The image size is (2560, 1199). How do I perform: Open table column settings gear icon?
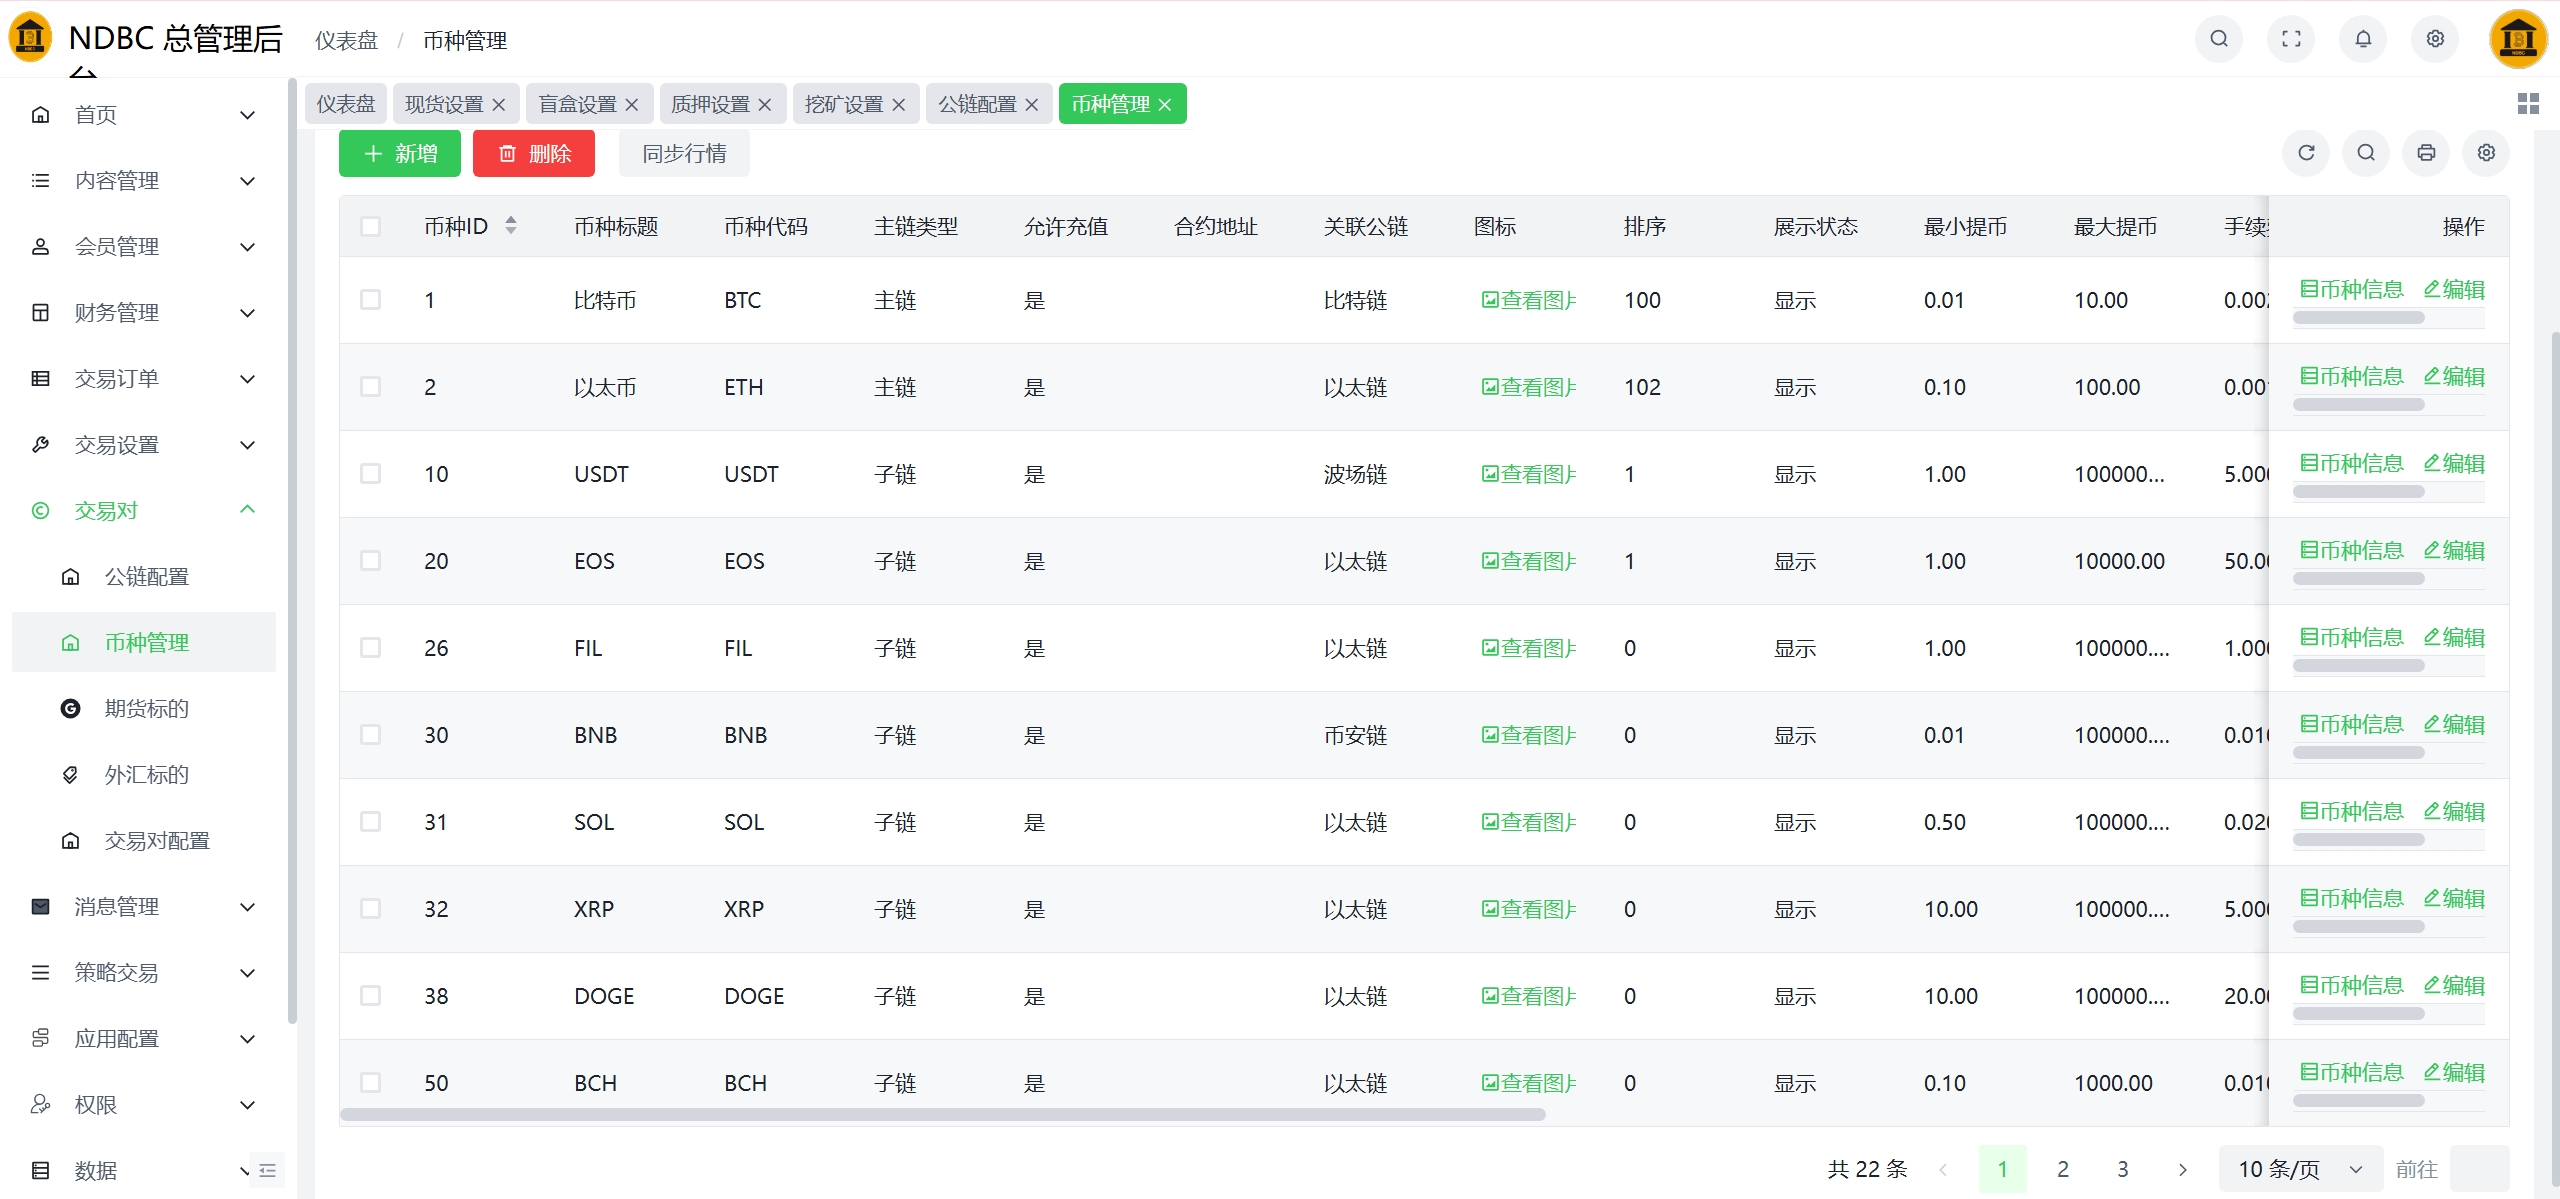(x=2486, y=153)
